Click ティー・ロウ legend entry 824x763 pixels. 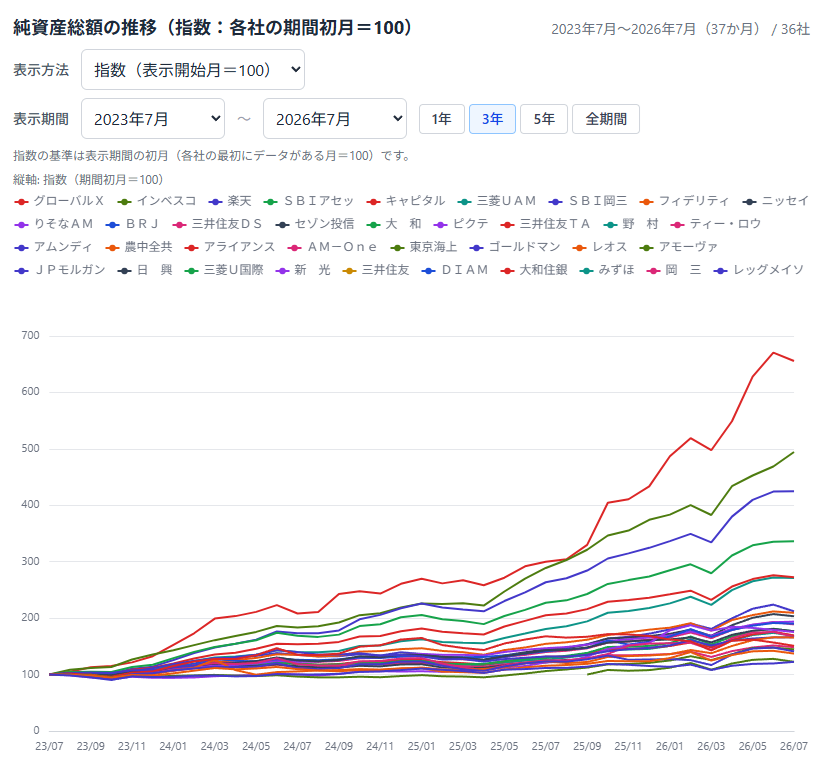click(716, 224)
